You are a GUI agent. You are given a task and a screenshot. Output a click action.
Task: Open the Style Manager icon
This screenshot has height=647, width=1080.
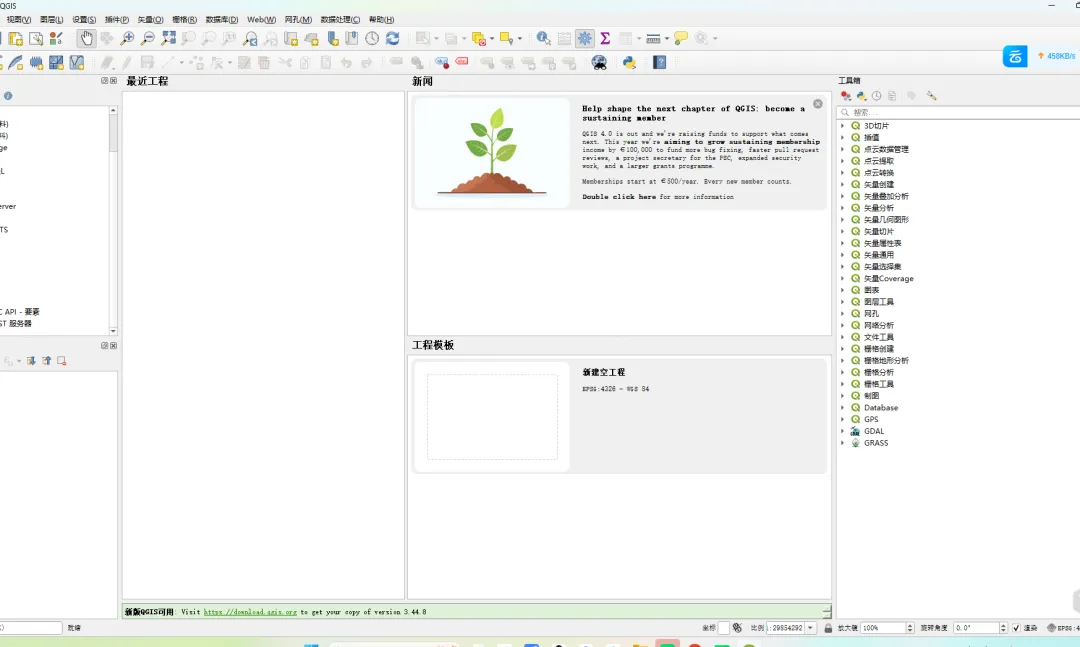click(56, 39)
